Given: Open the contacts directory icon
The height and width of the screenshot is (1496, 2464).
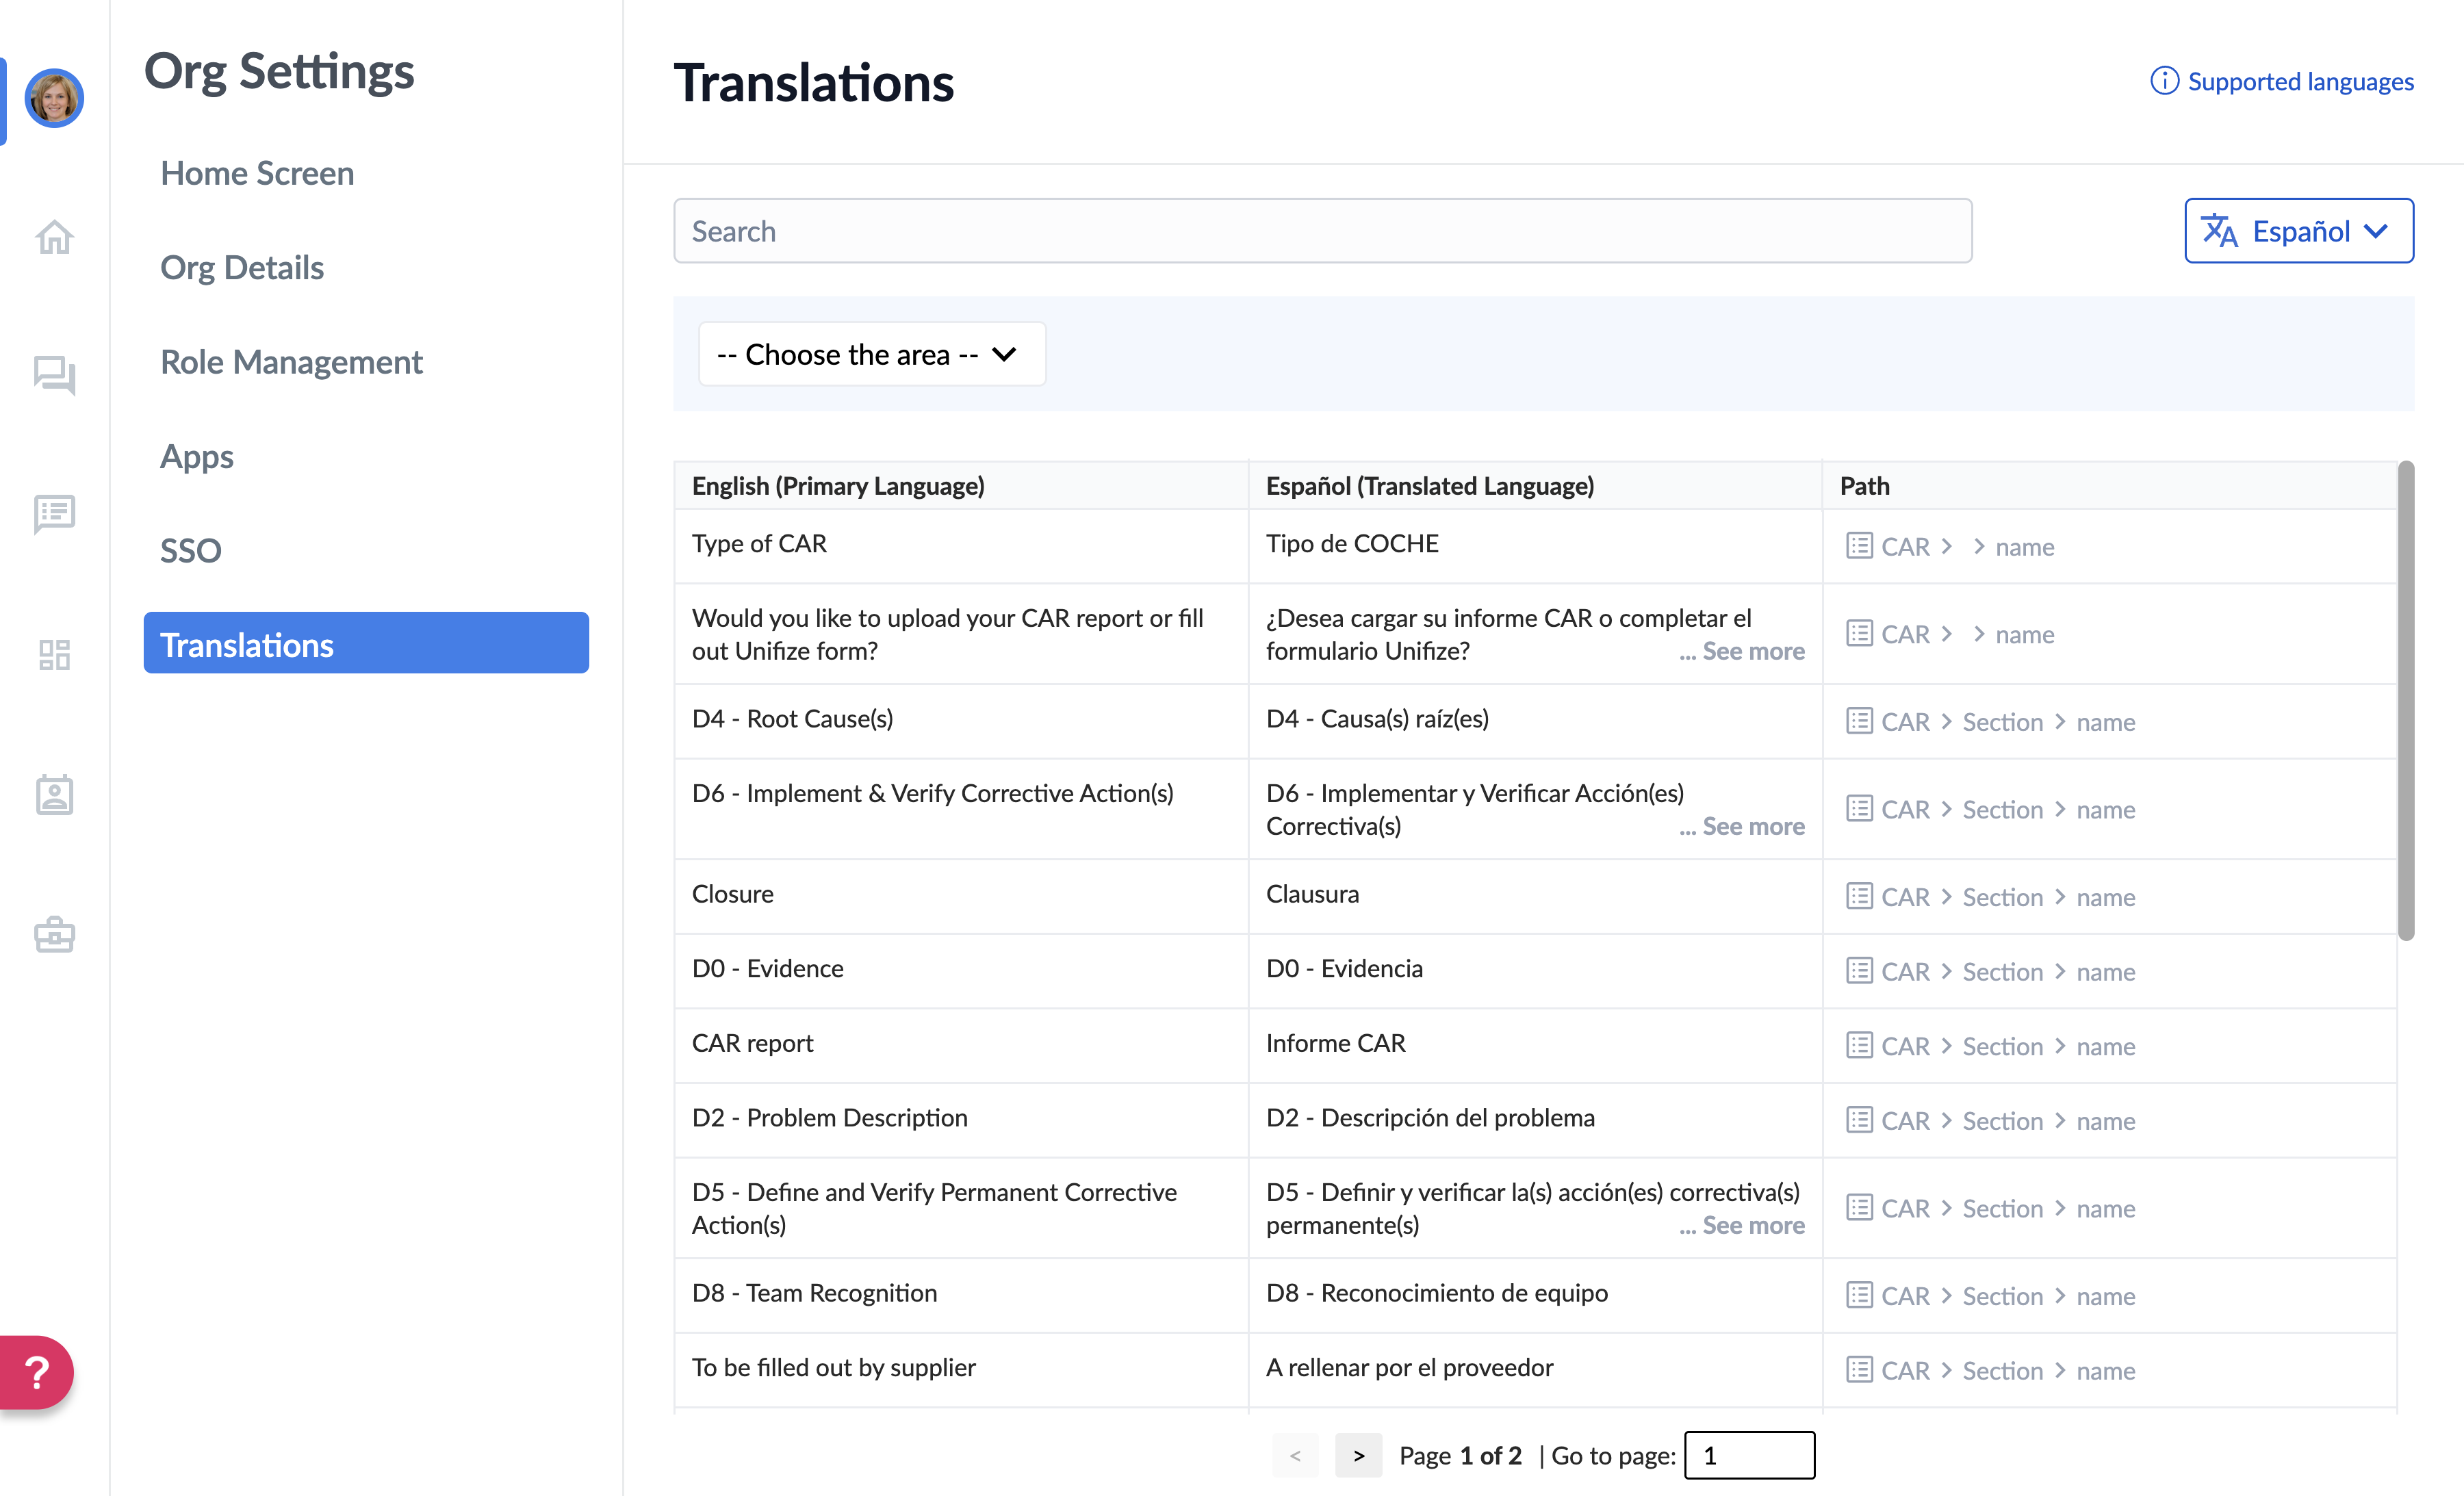Looking at the screenshot, I should pos(54,795).
